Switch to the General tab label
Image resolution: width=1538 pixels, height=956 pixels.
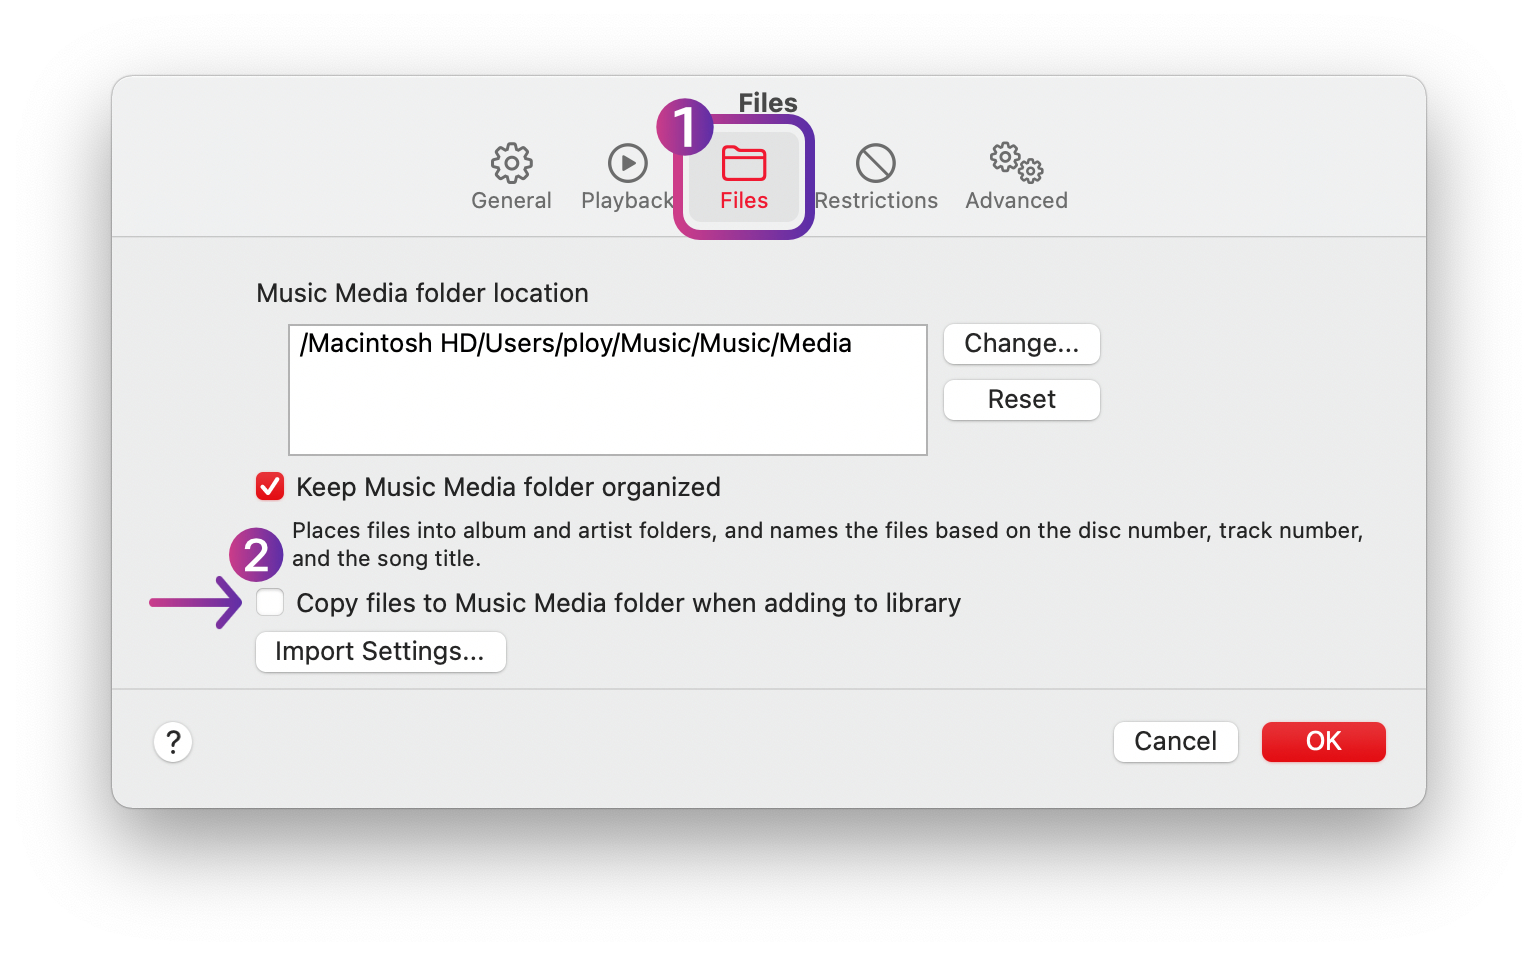pos(511,201)
